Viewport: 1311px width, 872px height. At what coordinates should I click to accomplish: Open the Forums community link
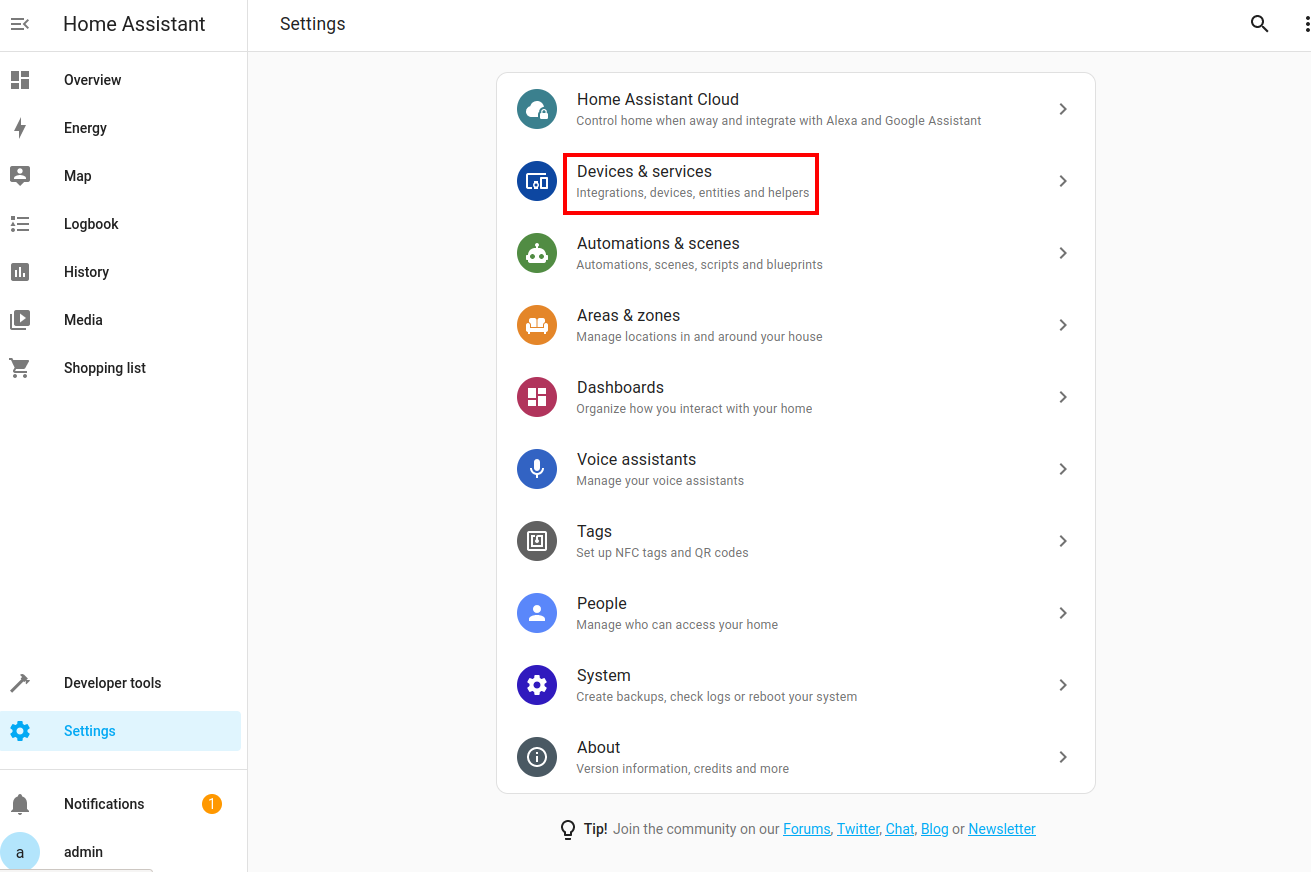pyautogui.click(x=806, y=828)
